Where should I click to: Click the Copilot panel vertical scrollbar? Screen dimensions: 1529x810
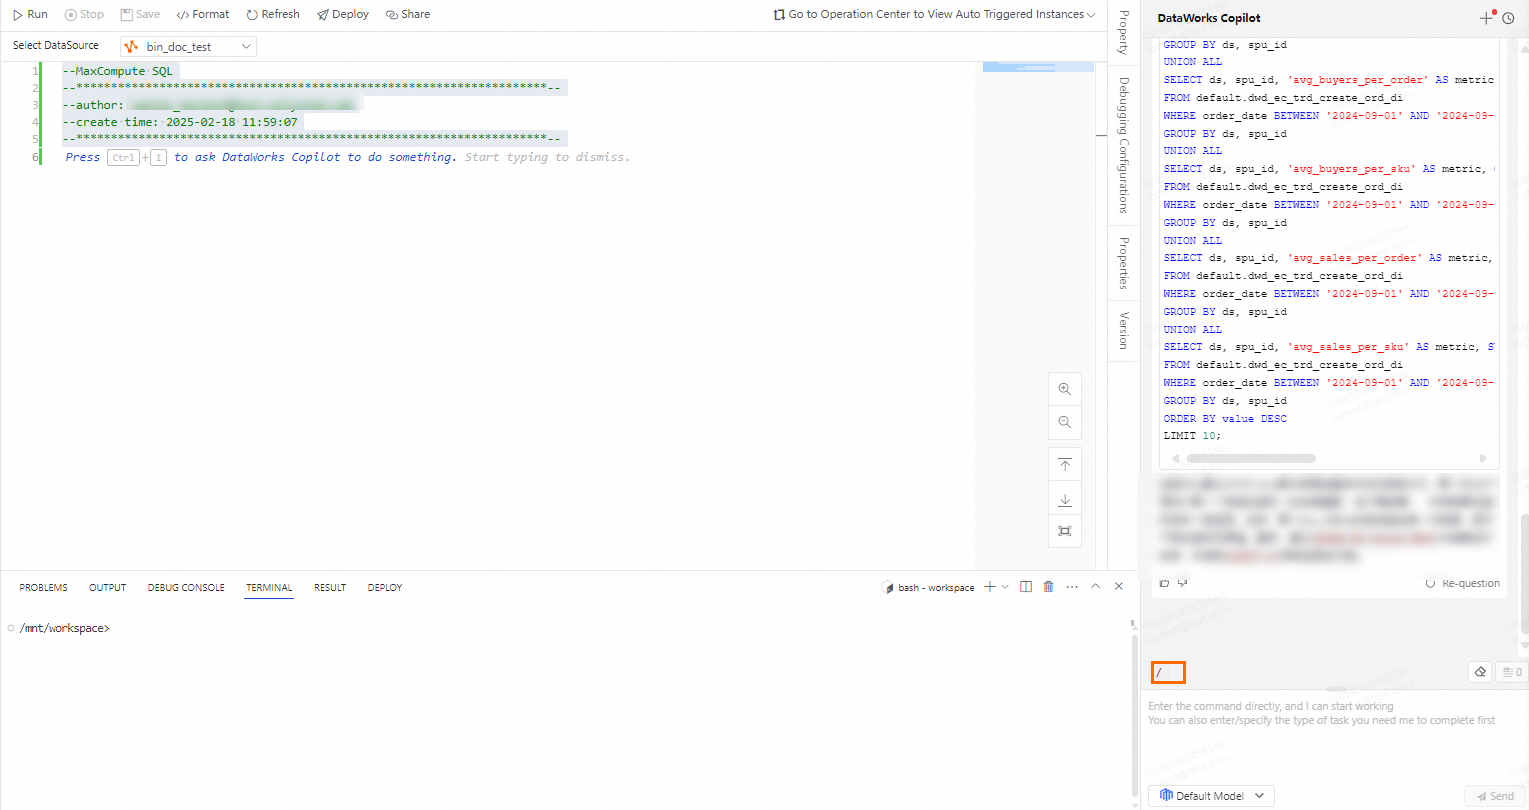pos(1524,573)
